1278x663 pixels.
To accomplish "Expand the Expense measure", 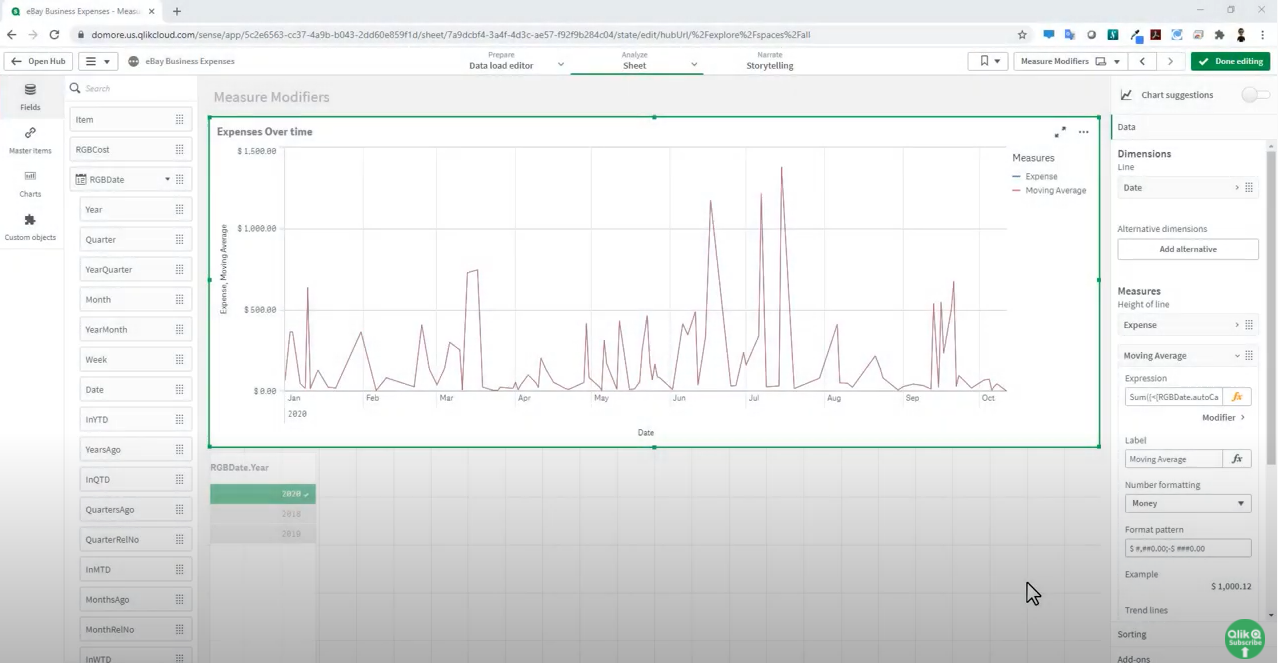I will [x=1237, y=325].
